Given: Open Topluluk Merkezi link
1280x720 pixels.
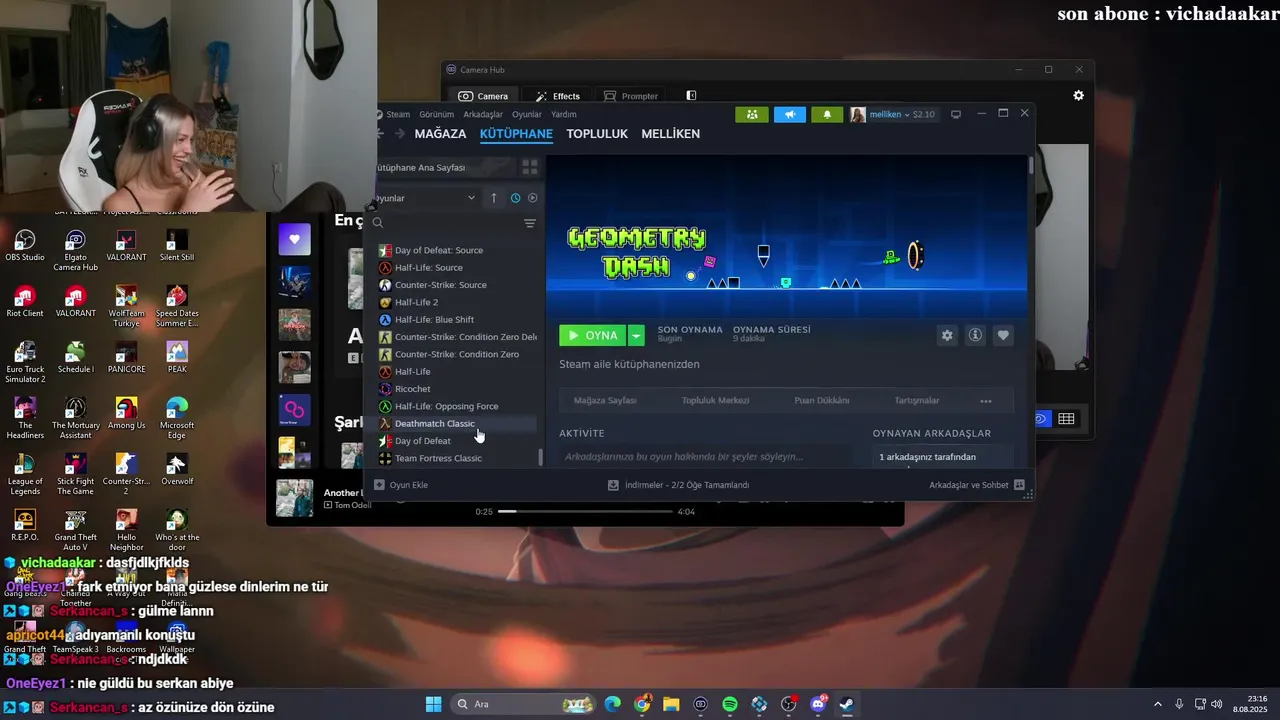Looking at the screenshot, I should click(715, 400).
